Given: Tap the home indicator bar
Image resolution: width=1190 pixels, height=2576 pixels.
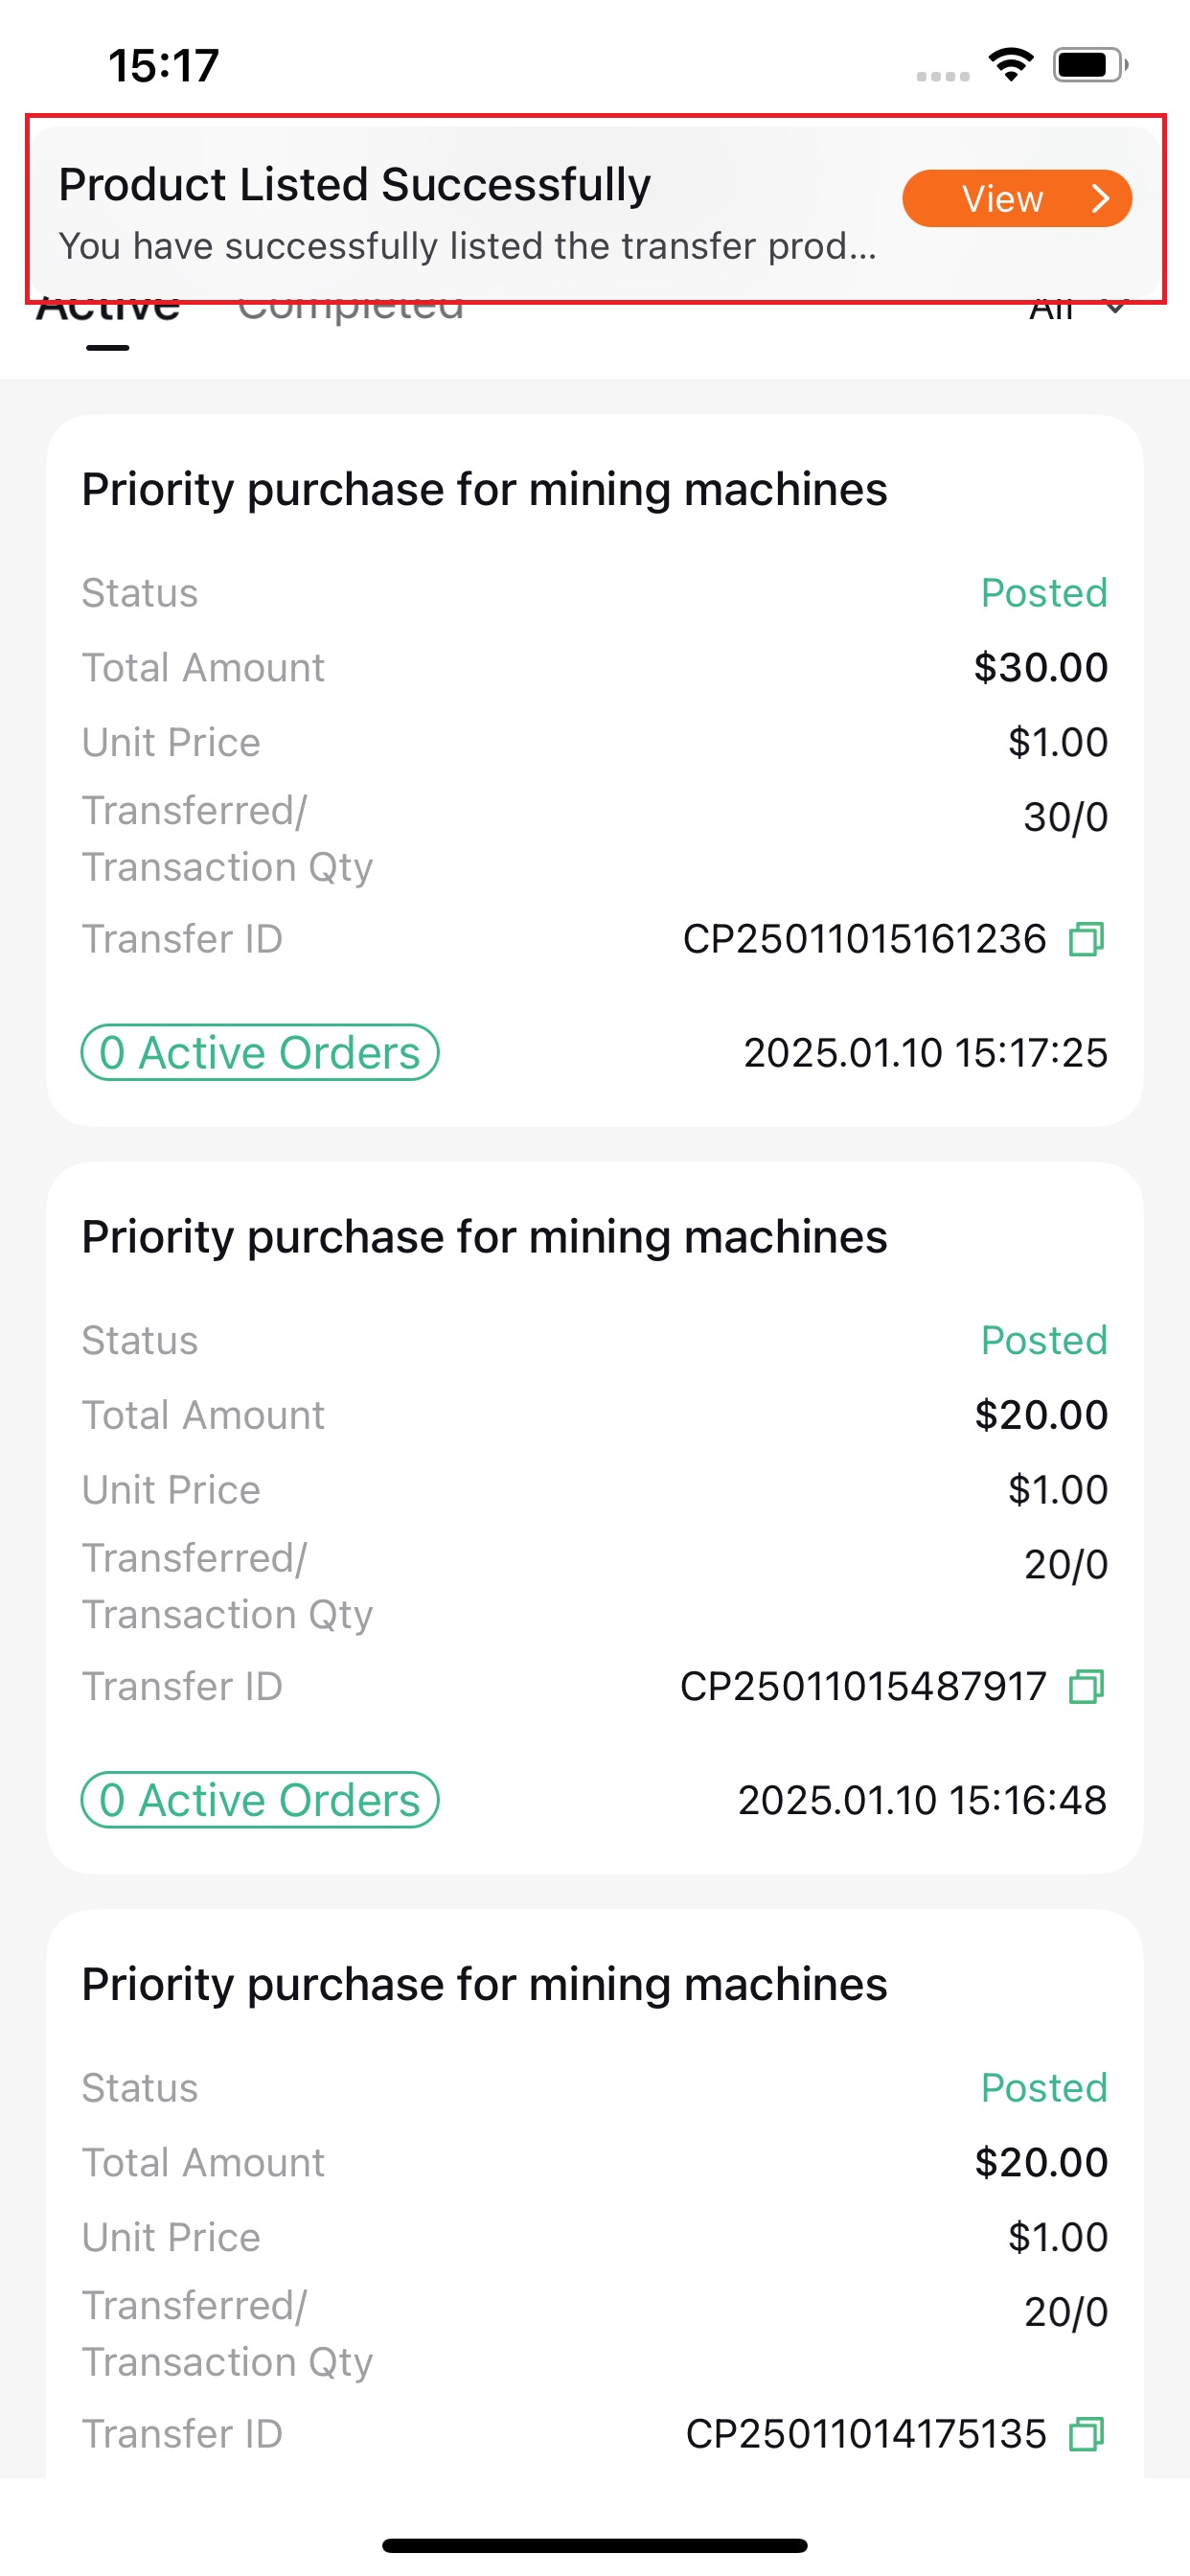Looking at the screenshot, I should (595, 2545).
